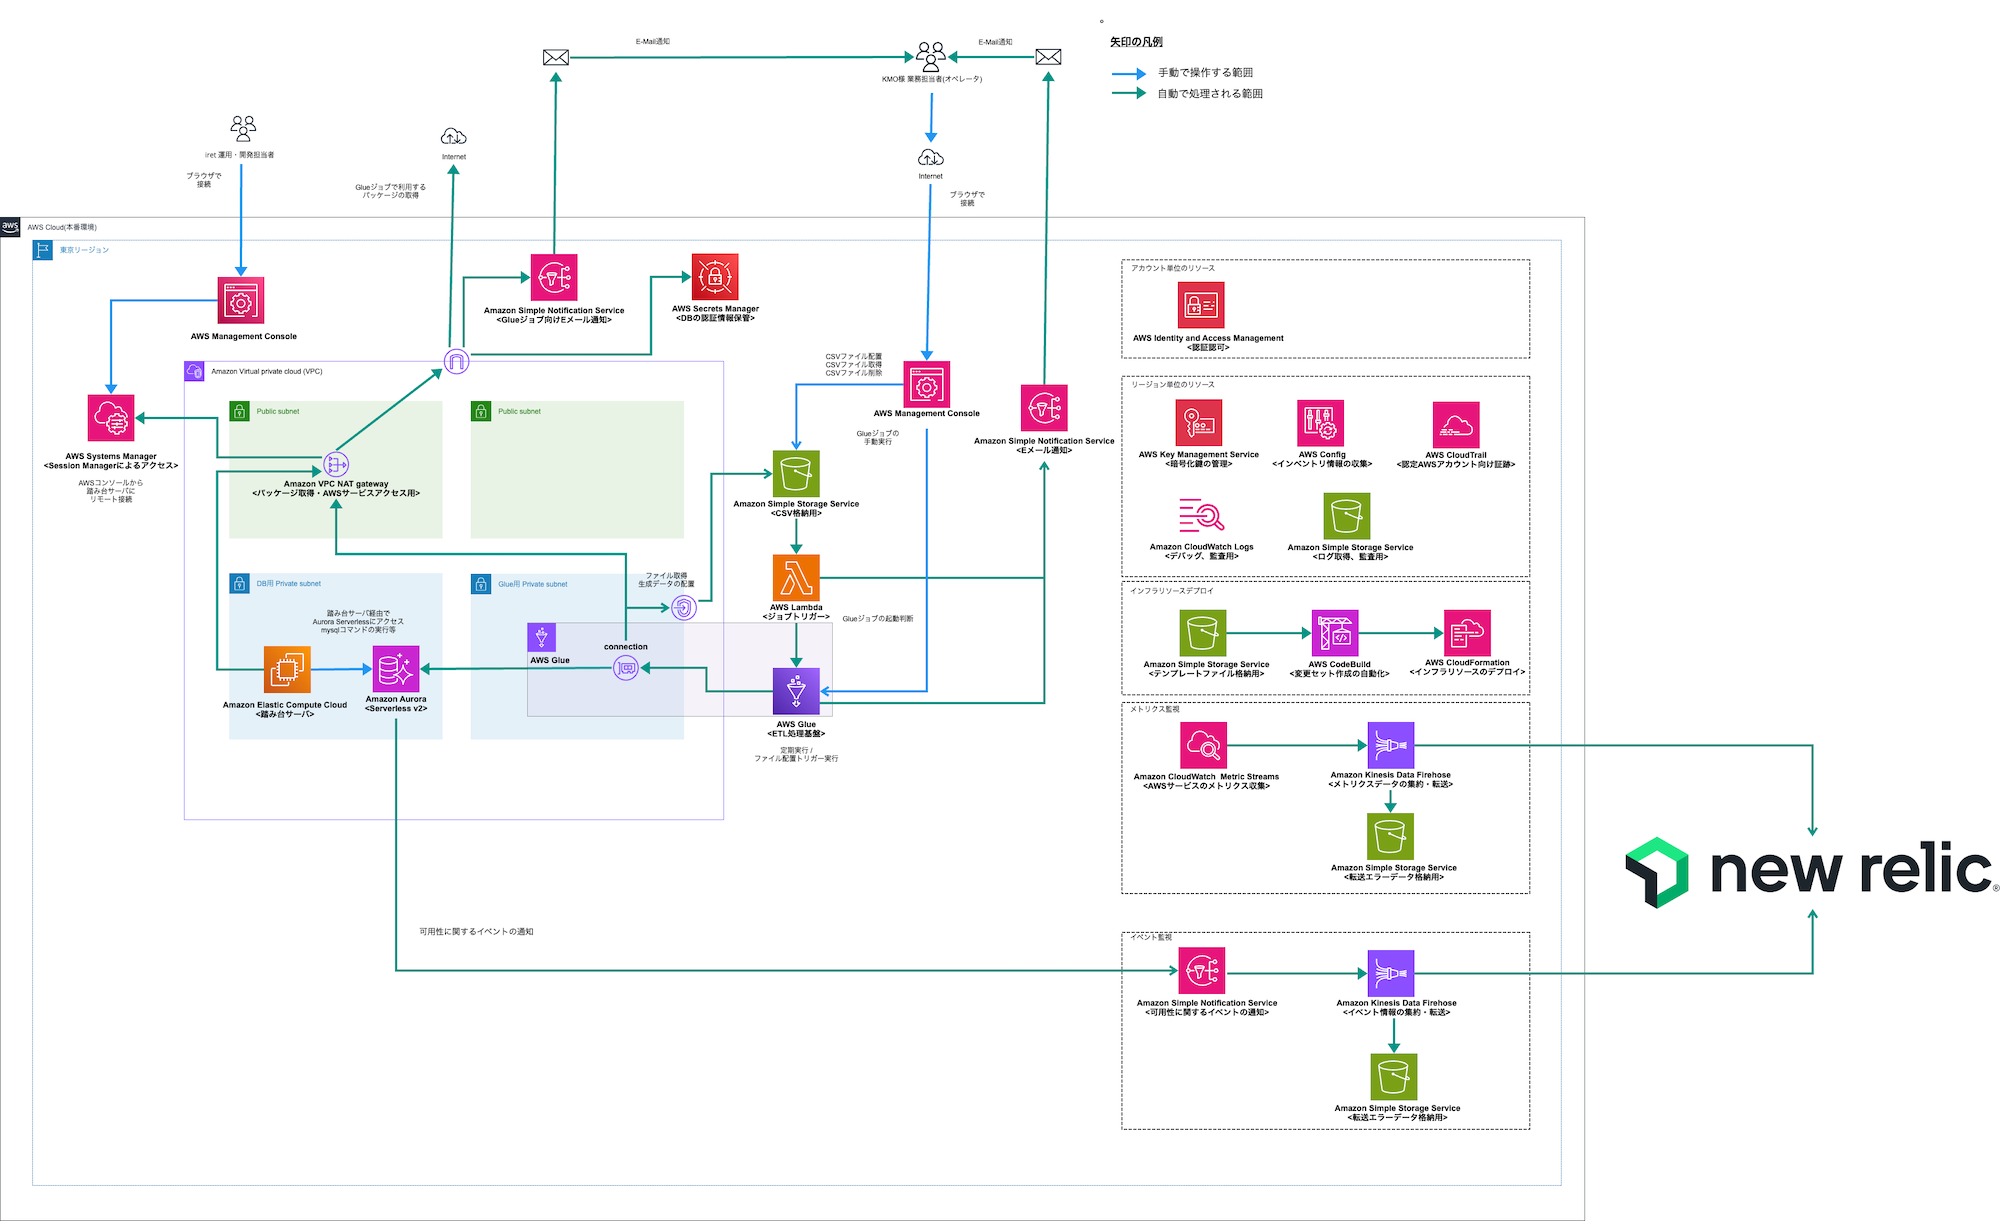Click the AWS CodeBuild icon
2000x1221 pixels.
click(1335, 633)
